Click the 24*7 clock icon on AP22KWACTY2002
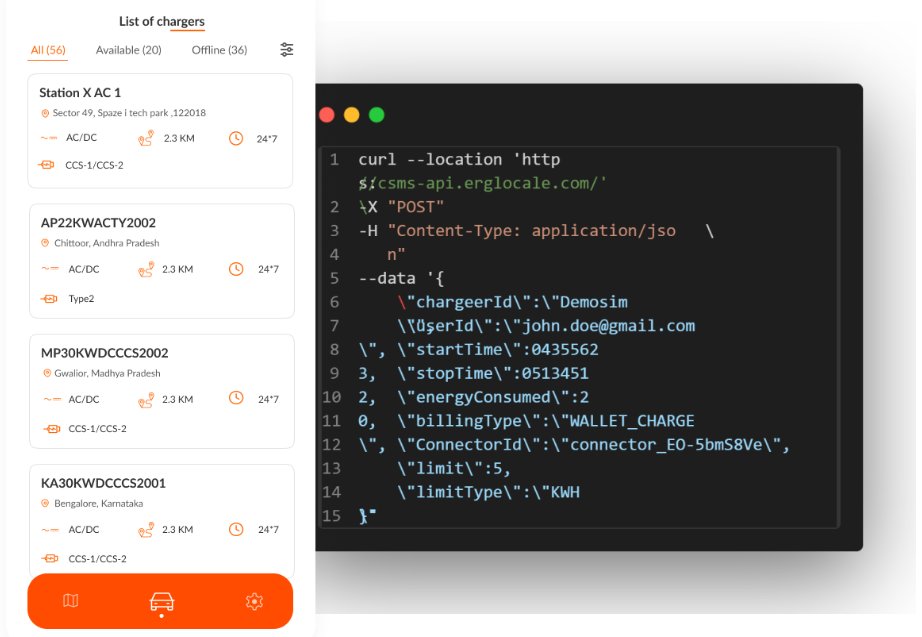Image resolution: width=922 pixels, height=637 pixels. coord(236,268)
